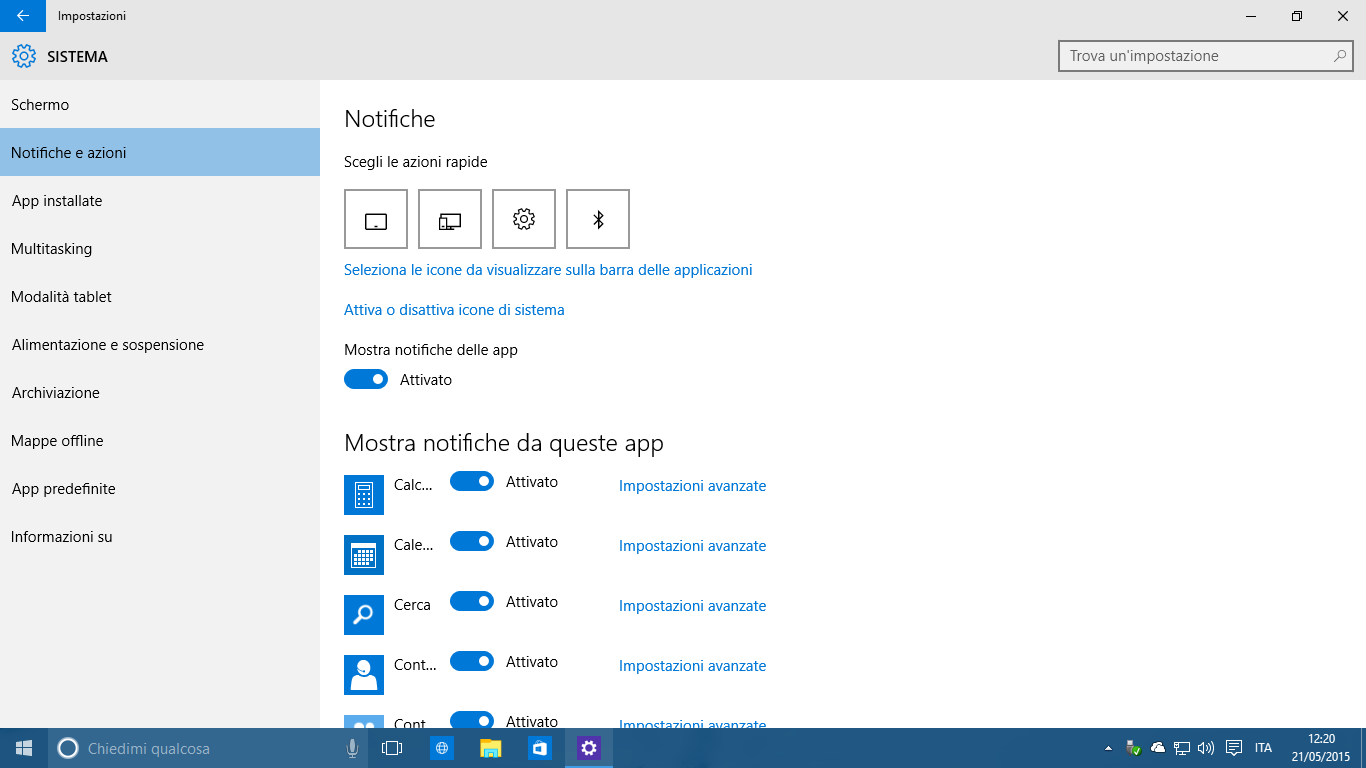
Task: Click the Calendar app icon
Action: pos(364,555)
